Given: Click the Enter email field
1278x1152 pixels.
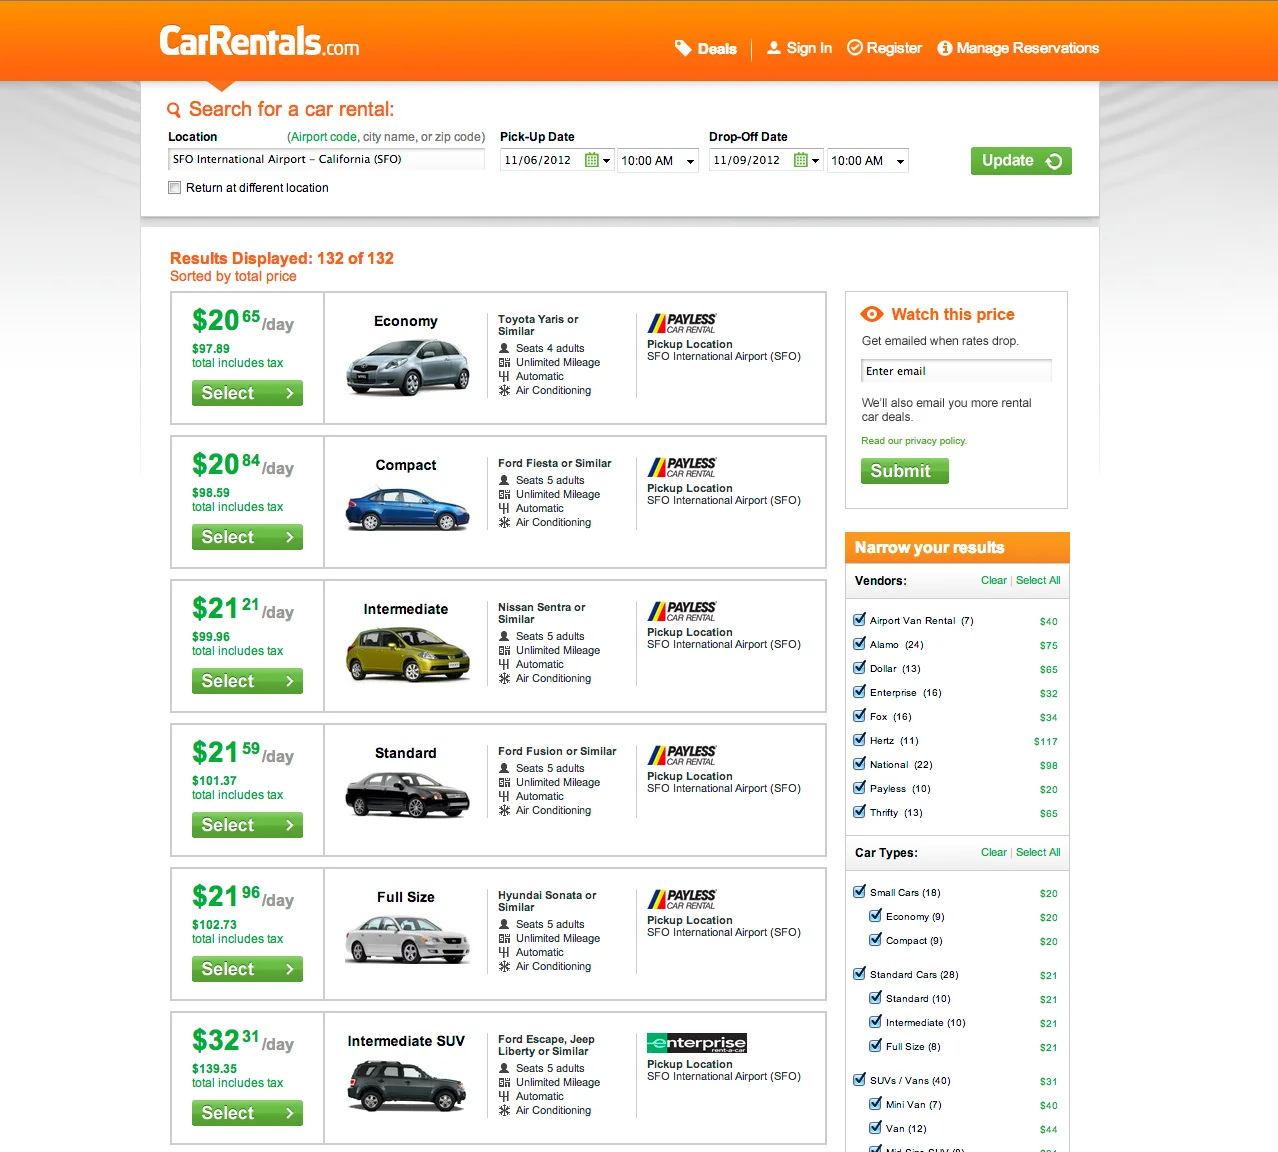Looking at the screenshot, I should (x=956, y=371).
